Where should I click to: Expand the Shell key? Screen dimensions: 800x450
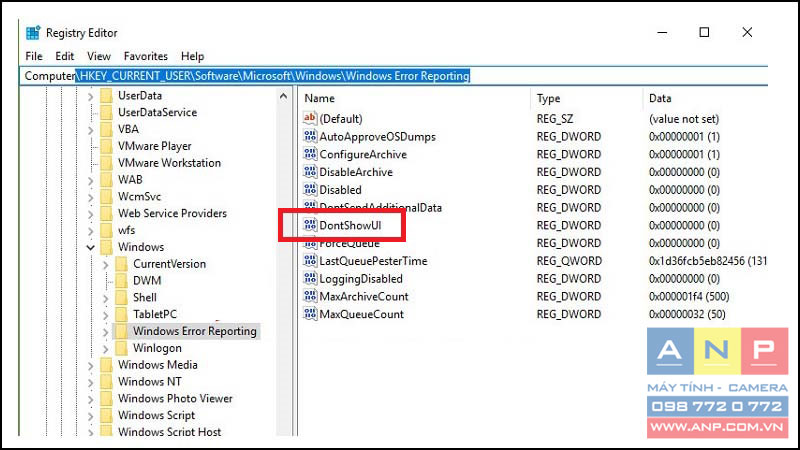(x=106, y=298)
